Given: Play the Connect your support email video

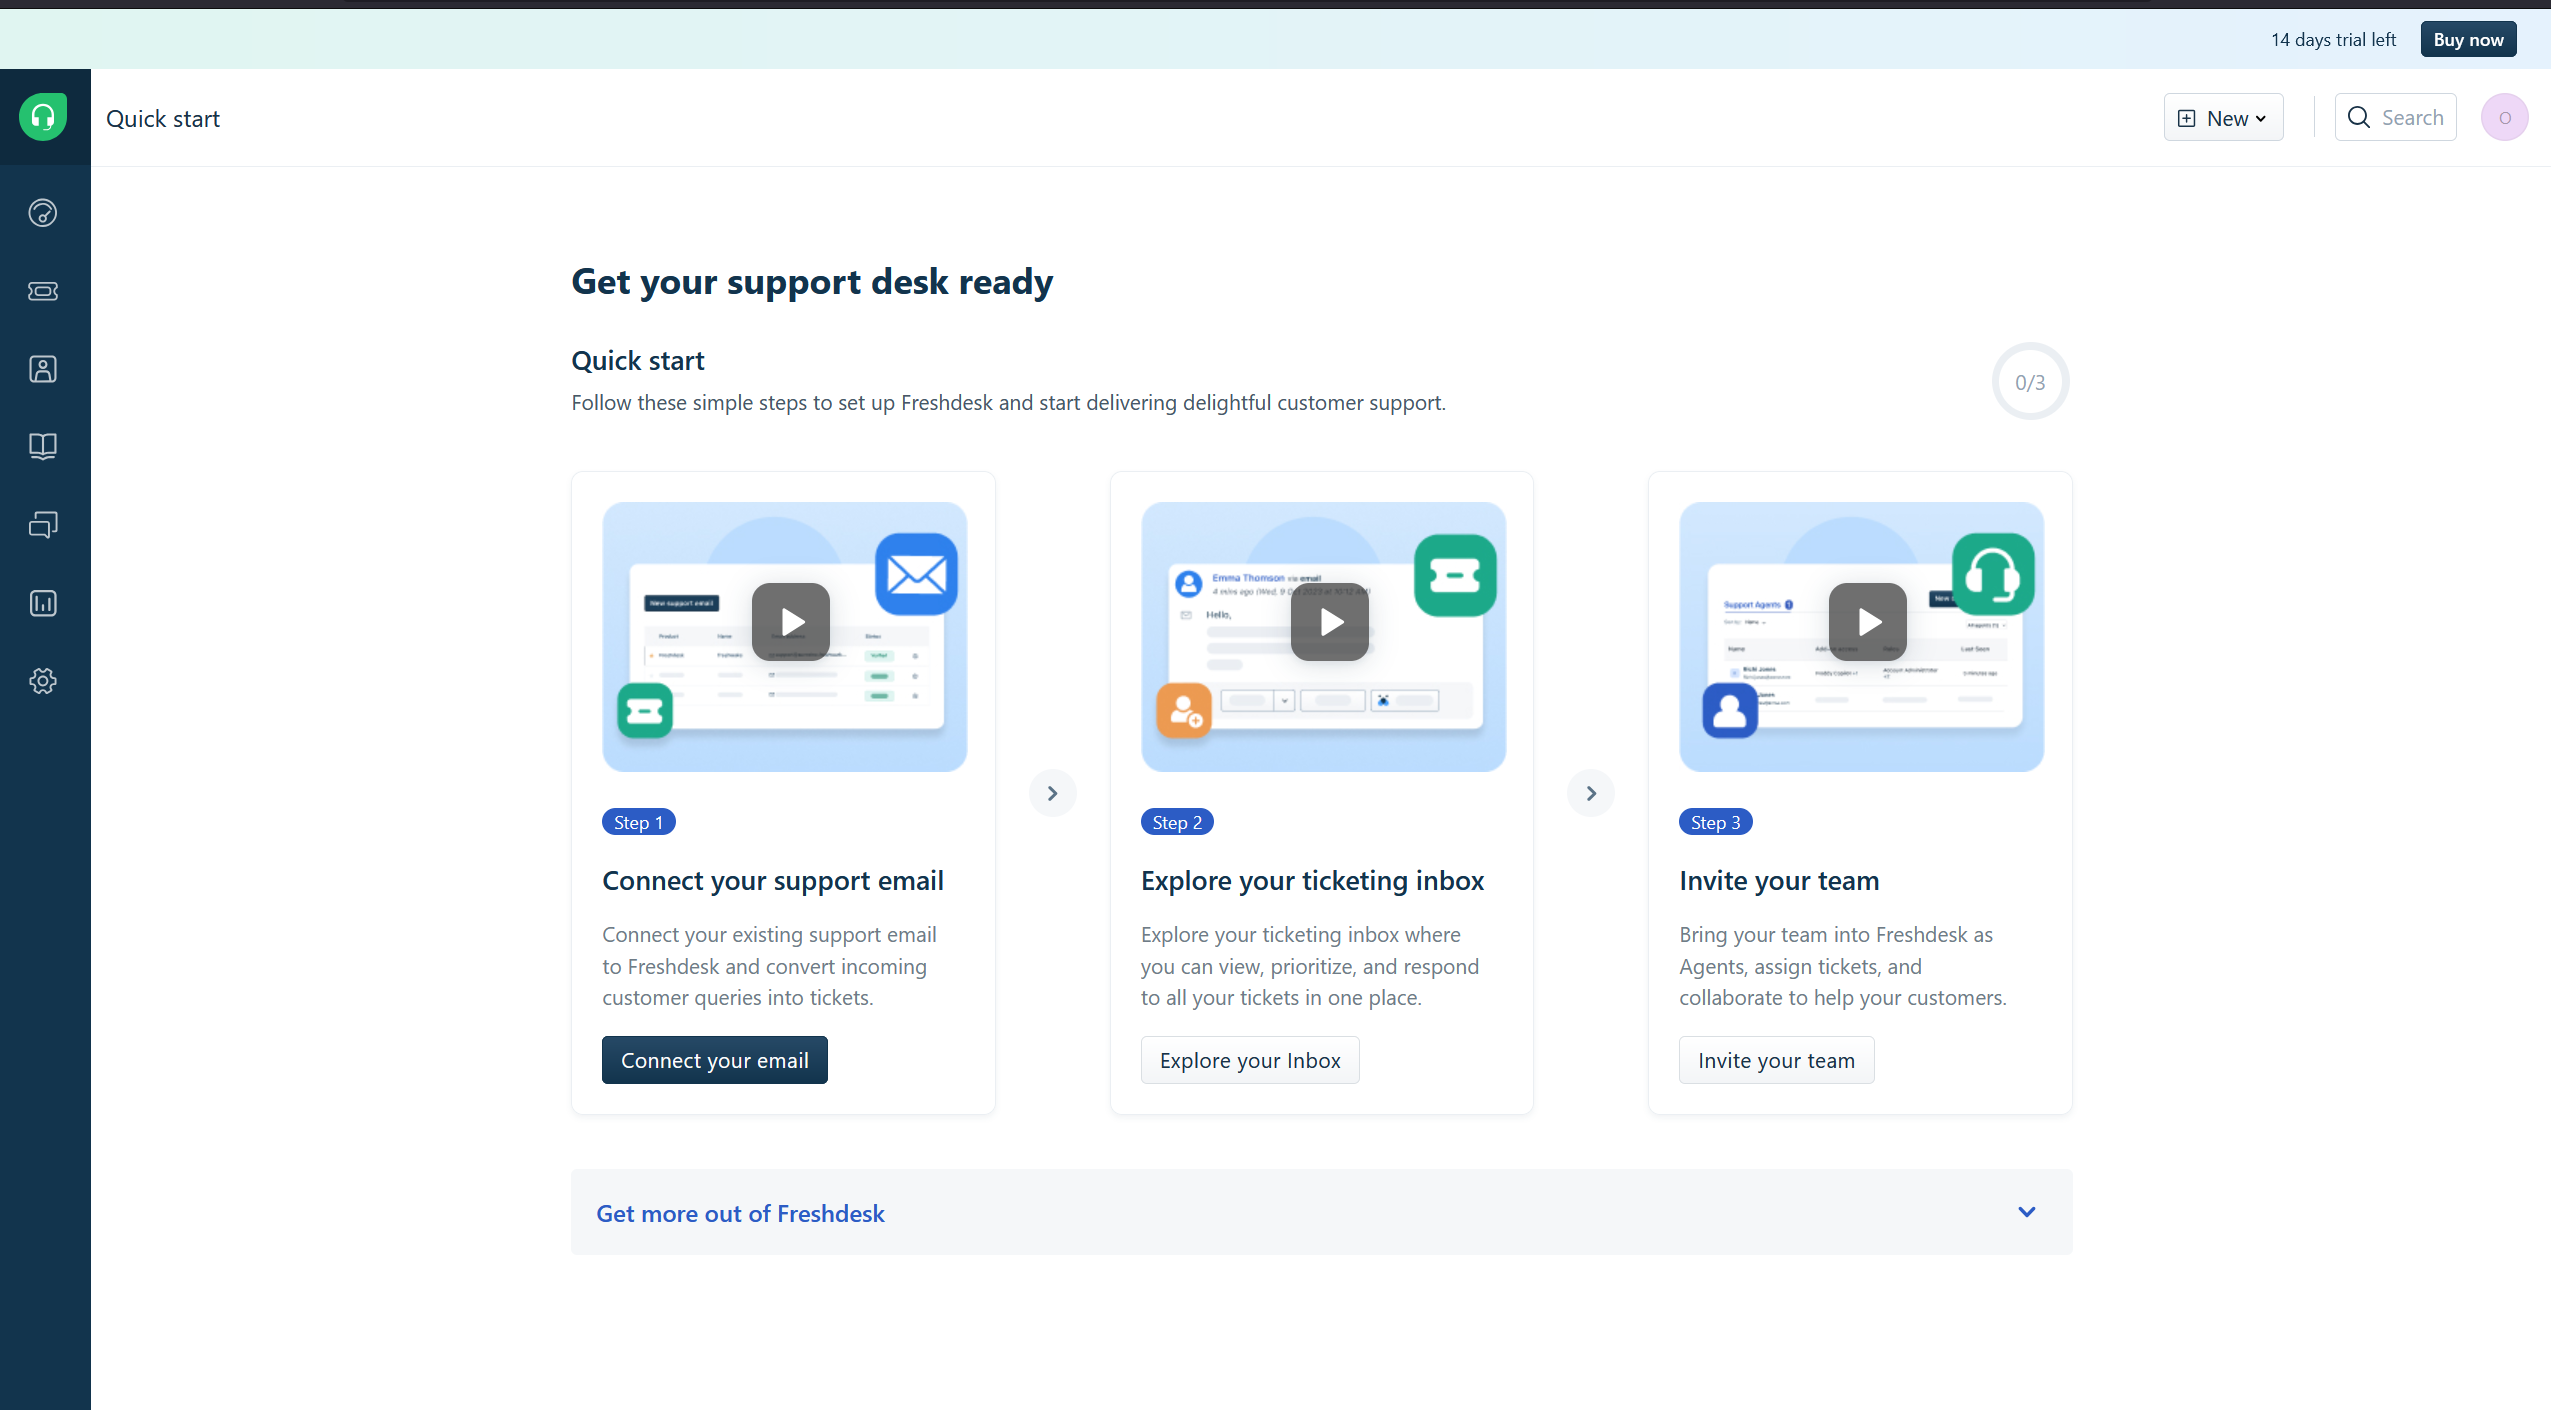Looking at the screenshot, I should pyautogui.click(x=790, y=621).
